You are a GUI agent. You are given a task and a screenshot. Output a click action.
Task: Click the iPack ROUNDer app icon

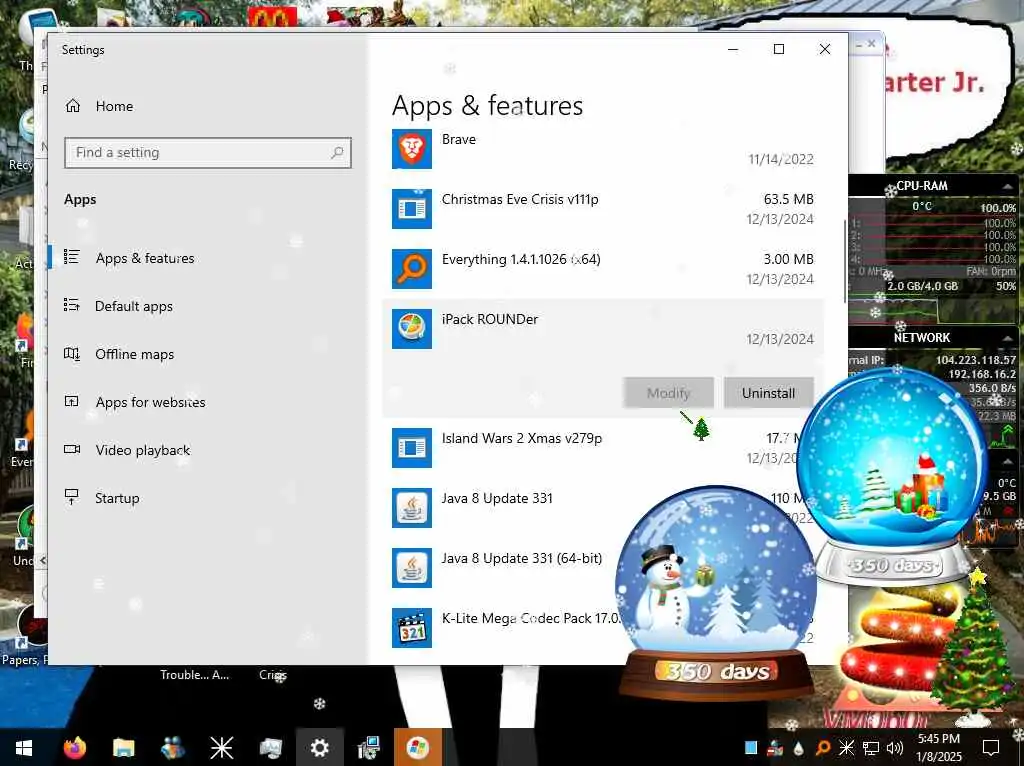(x=411, y=329)
